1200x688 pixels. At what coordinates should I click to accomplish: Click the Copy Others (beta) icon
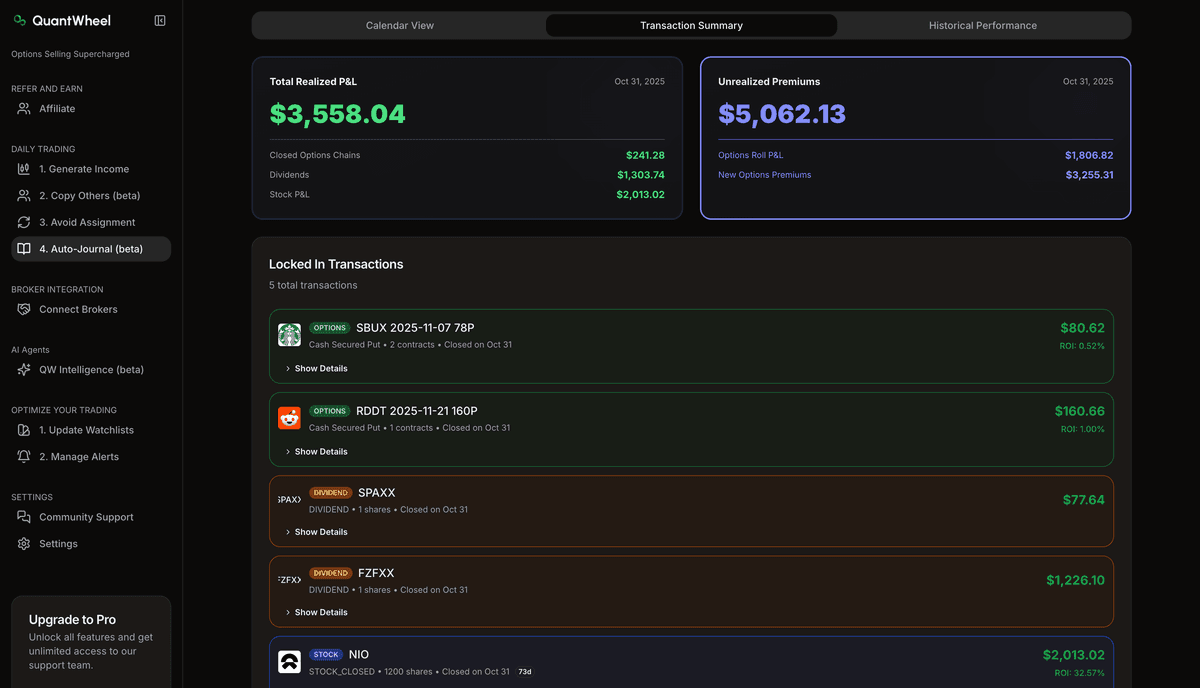click(24, 195)
